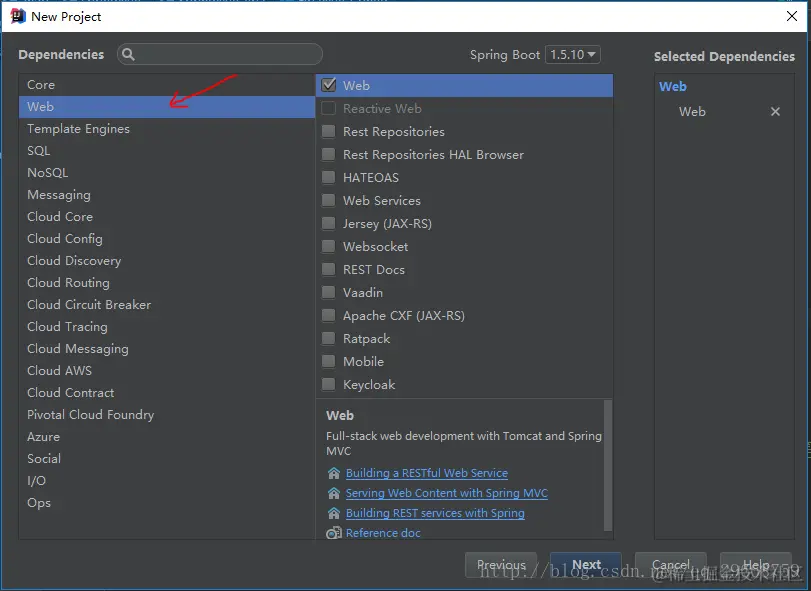Tick the Web Services checkbox
The image size is (811, 591).
328,200
